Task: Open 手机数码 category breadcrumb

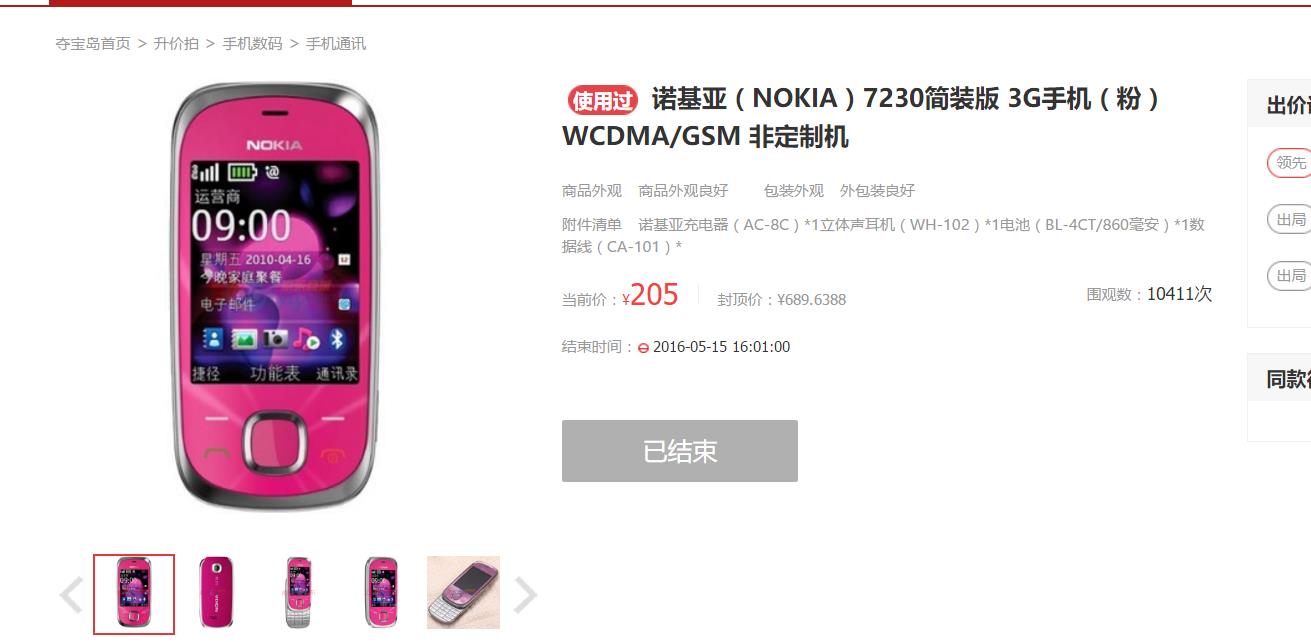Action: pos(252,44)
